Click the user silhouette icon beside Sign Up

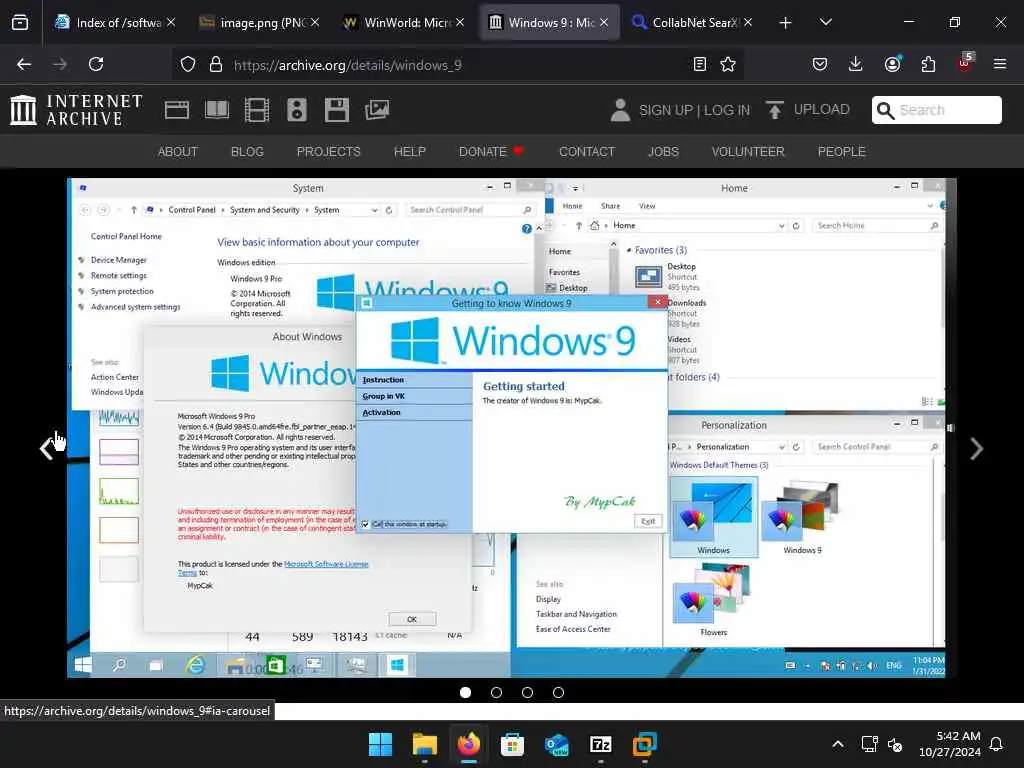click(x=620, y=110)
